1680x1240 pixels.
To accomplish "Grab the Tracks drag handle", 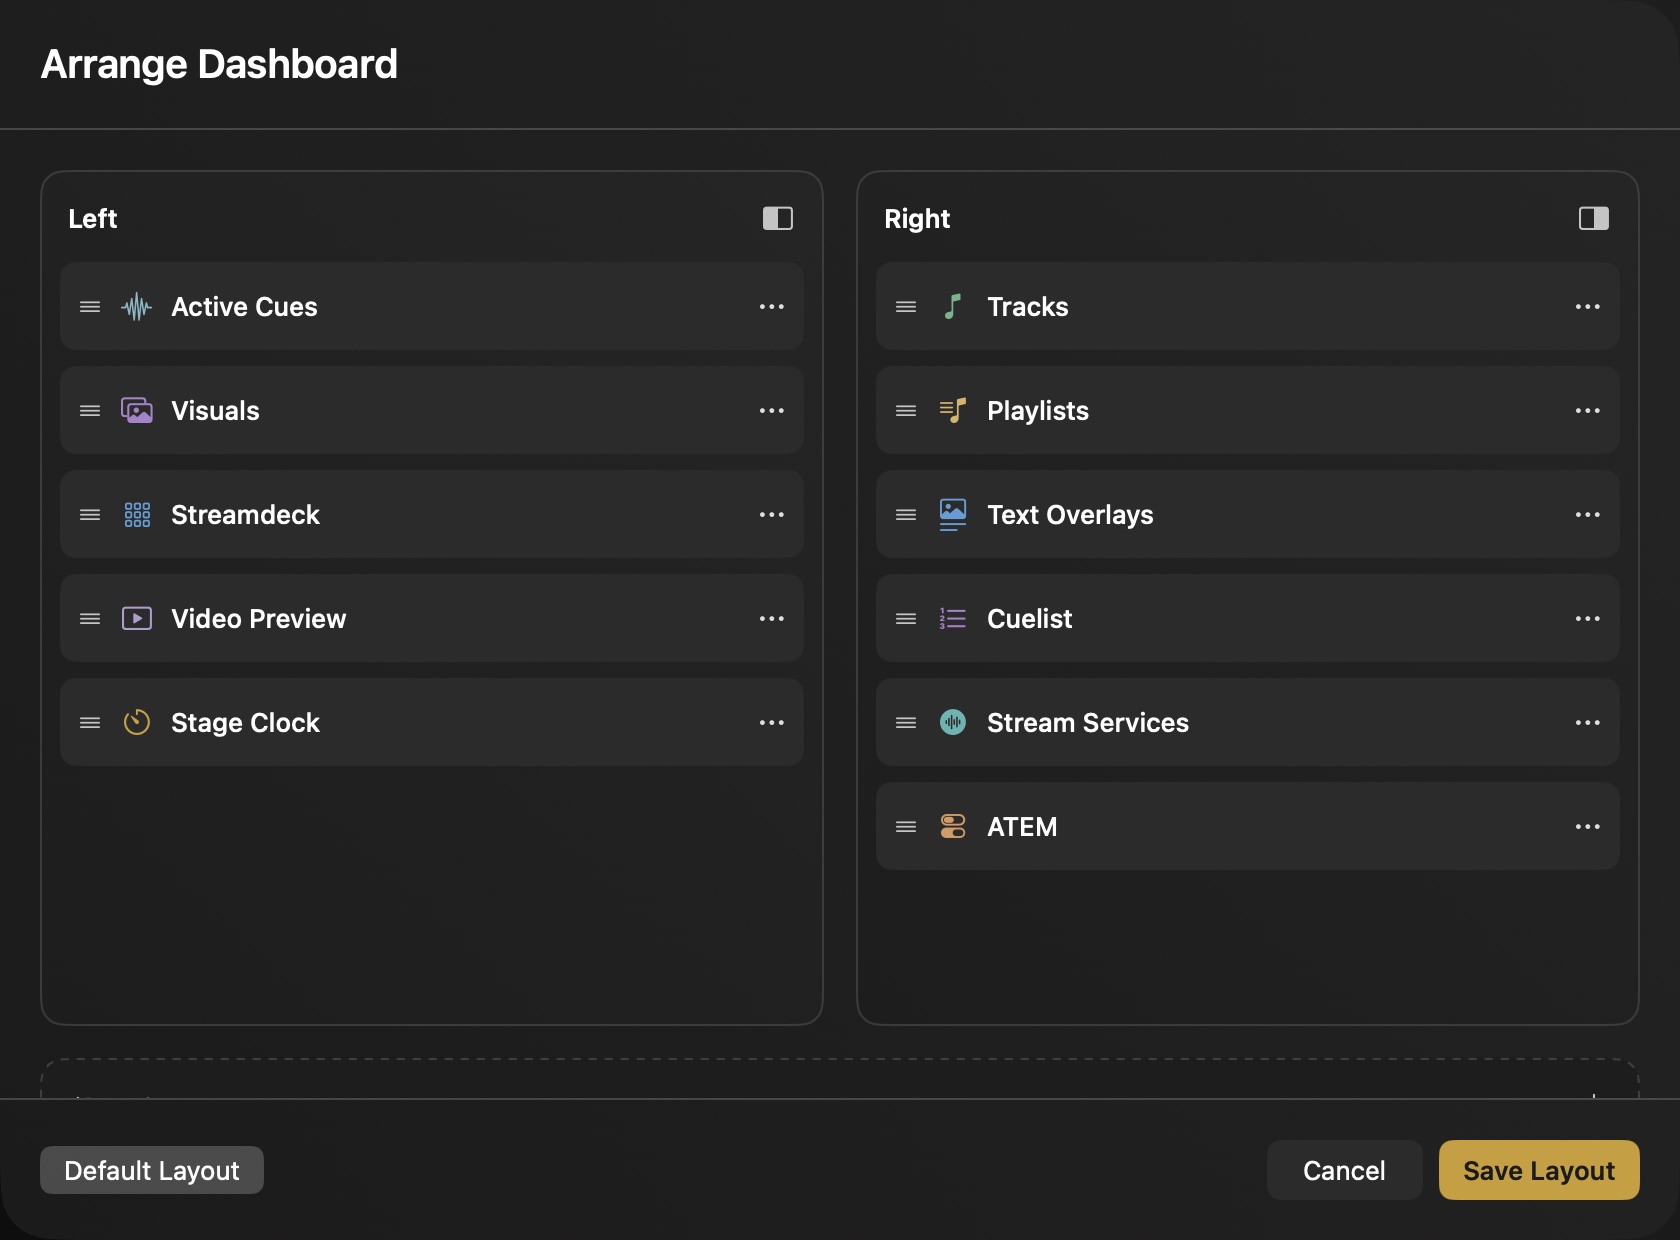I will click(906, 307).
